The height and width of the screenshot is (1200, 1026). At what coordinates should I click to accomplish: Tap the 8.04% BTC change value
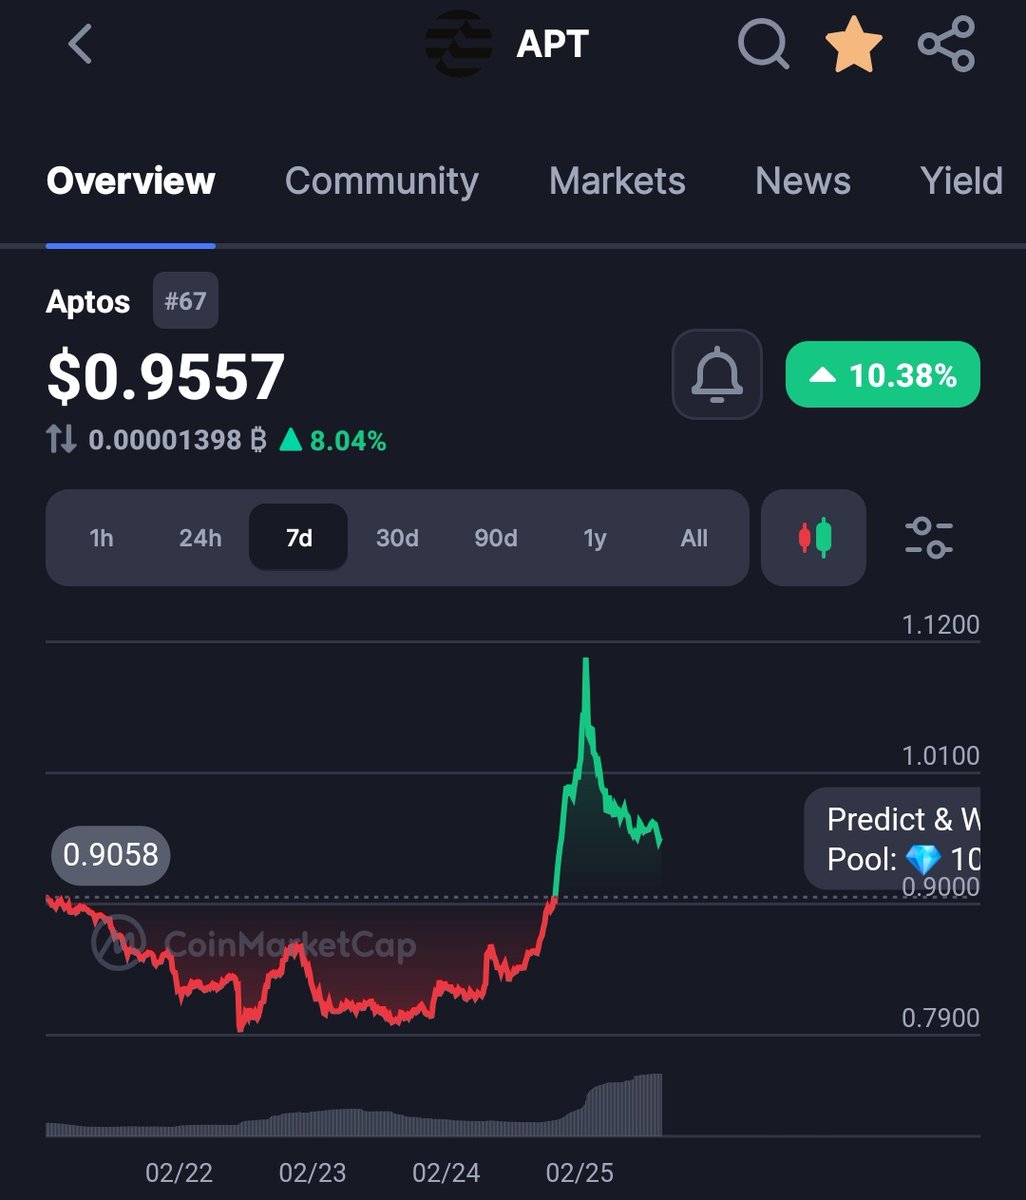tap(333, 439)
